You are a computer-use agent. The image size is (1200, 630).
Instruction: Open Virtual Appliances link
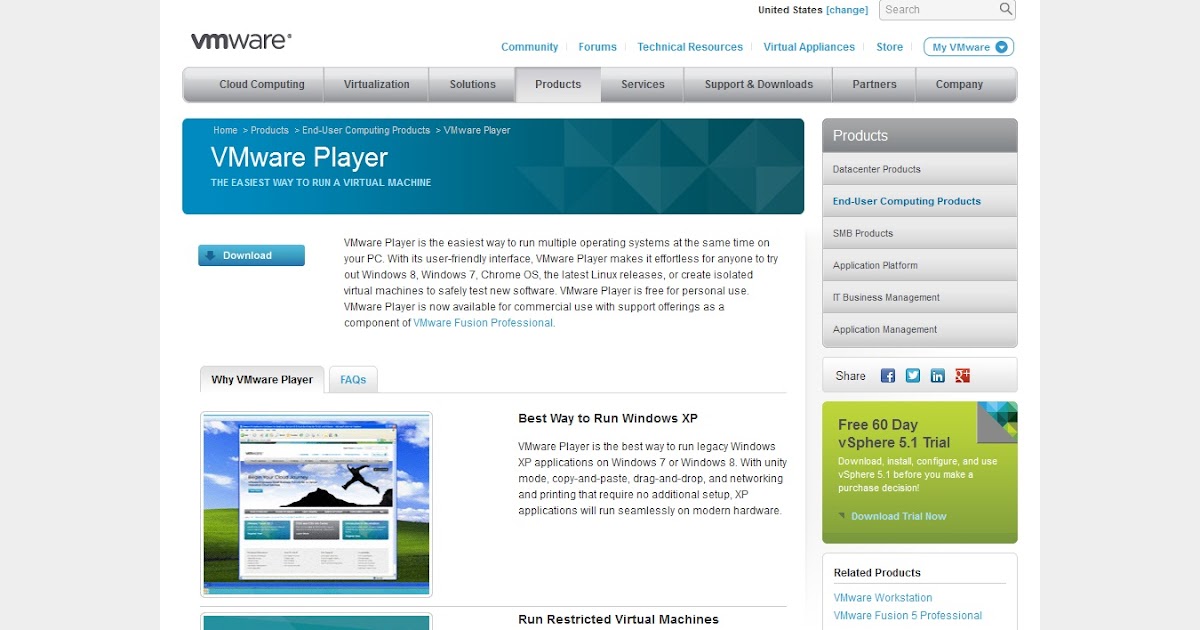tap(809, 47)
